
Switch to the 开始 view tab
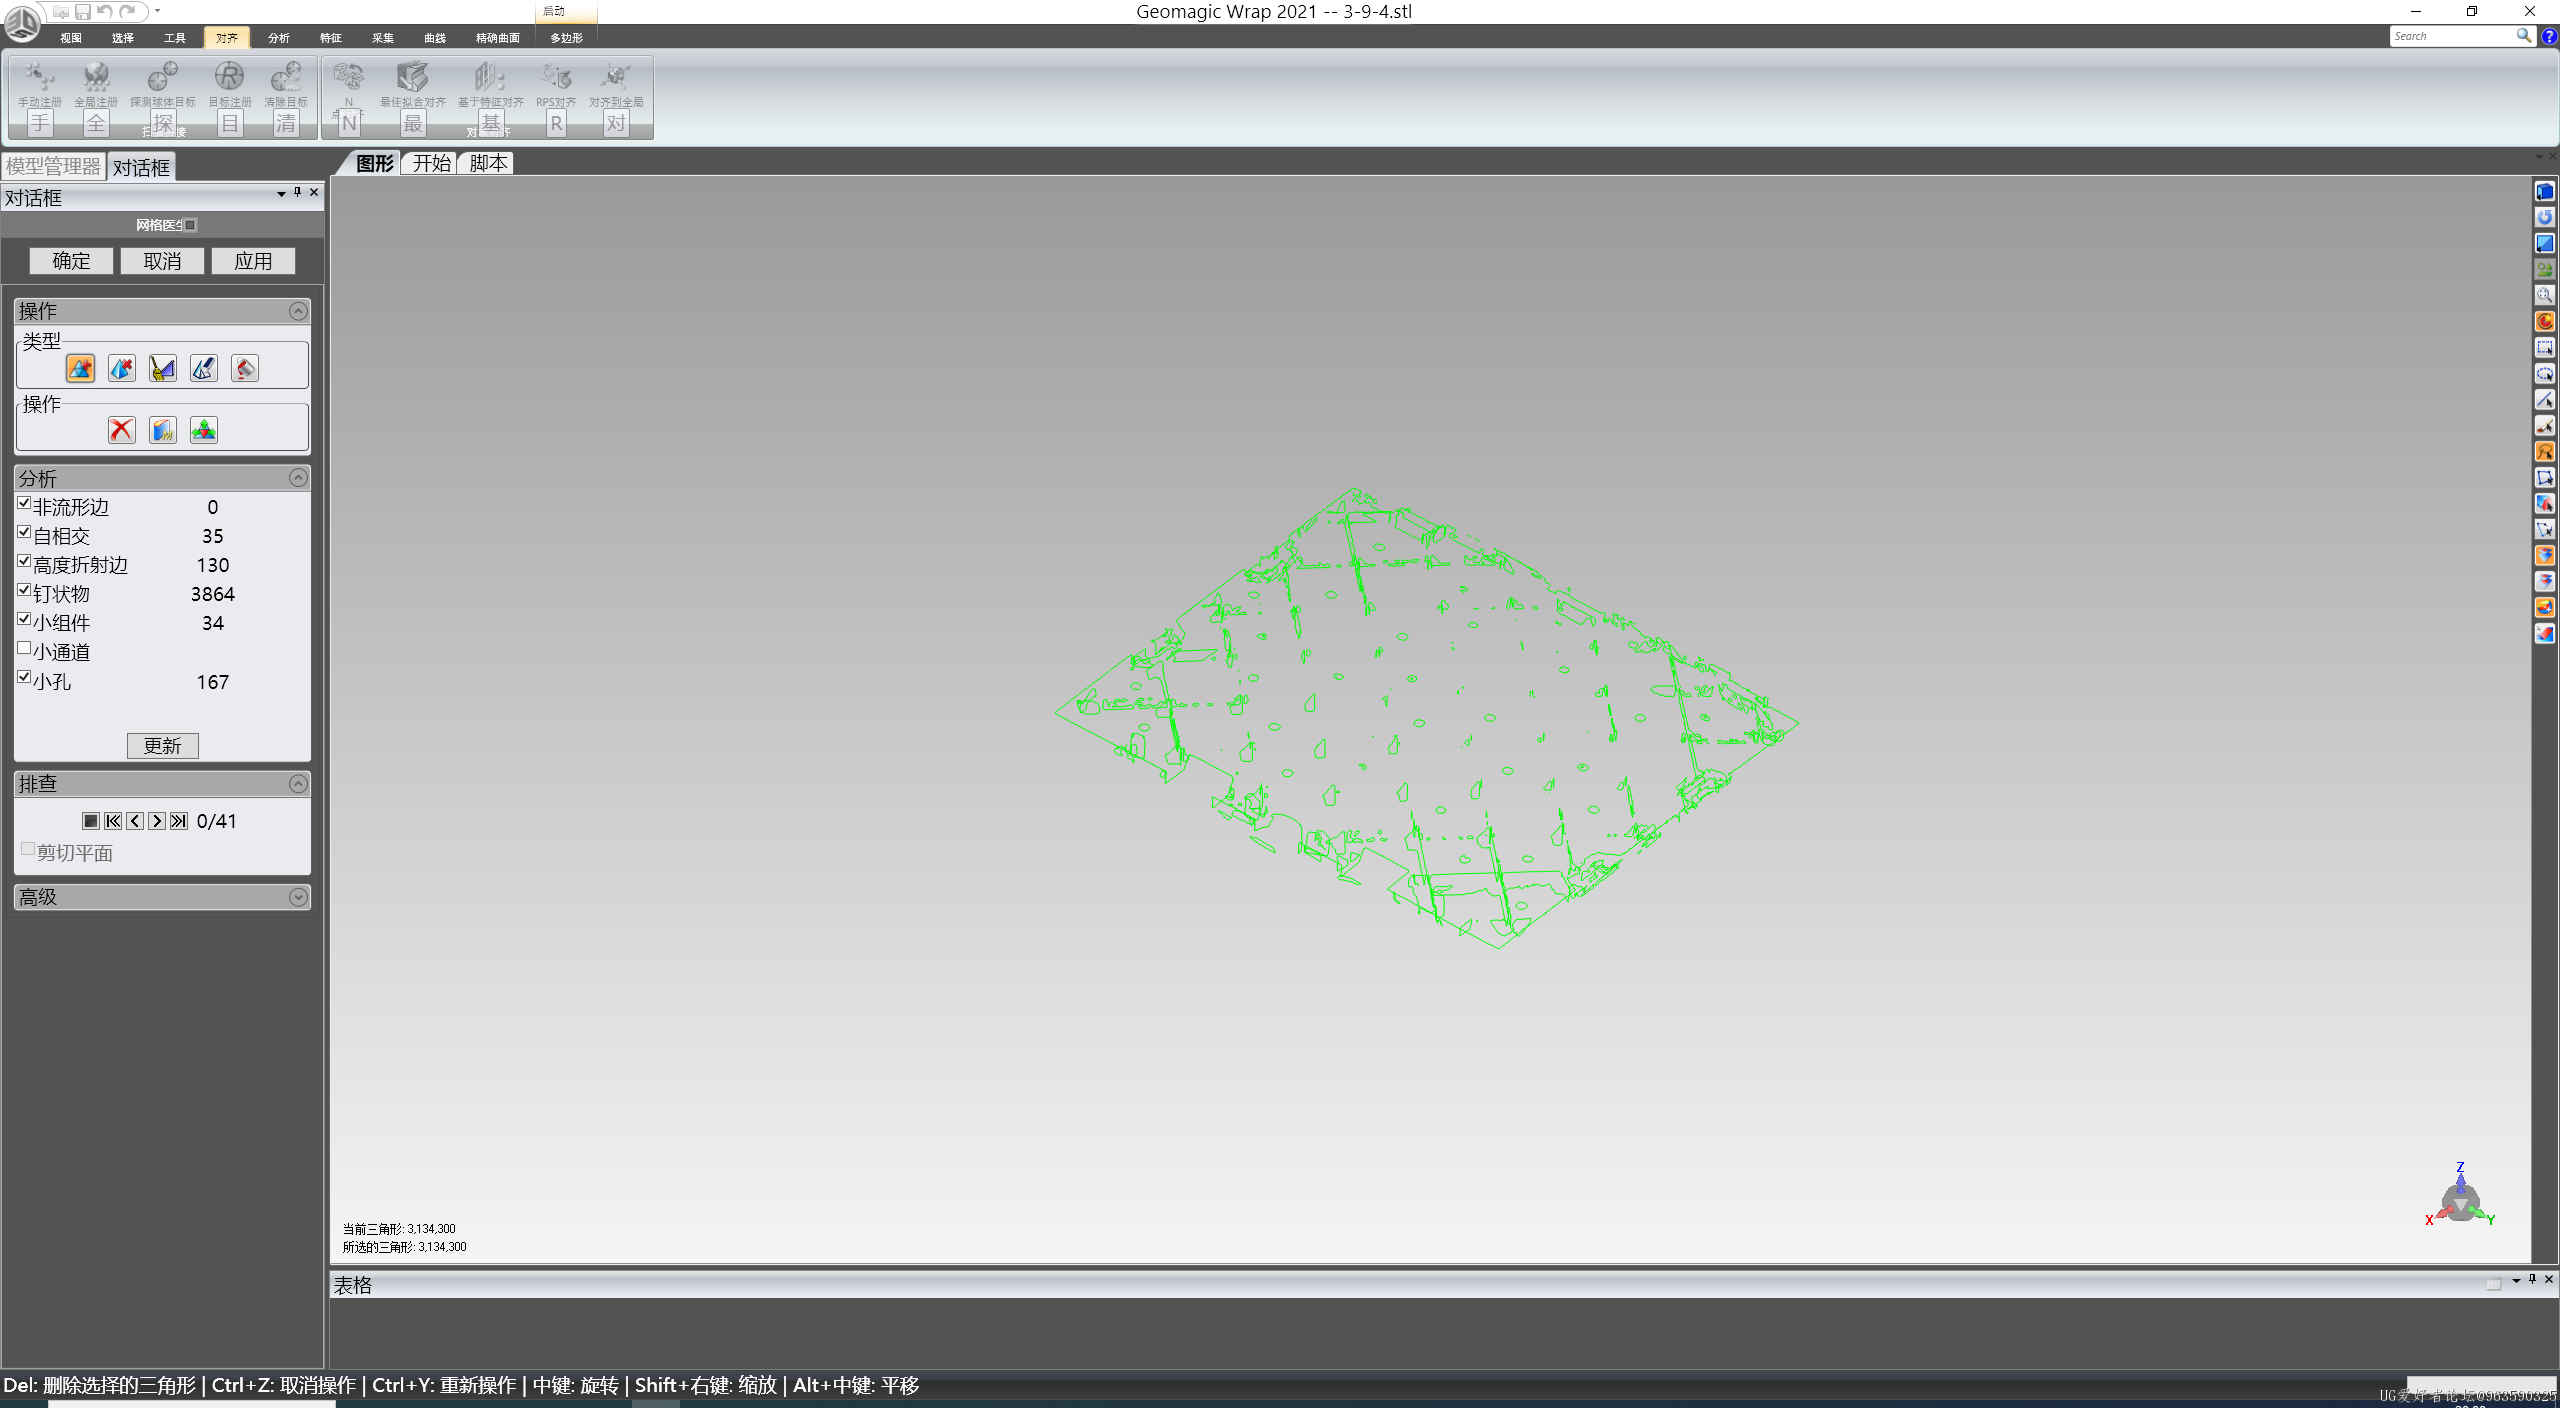(x=432, y=163)
